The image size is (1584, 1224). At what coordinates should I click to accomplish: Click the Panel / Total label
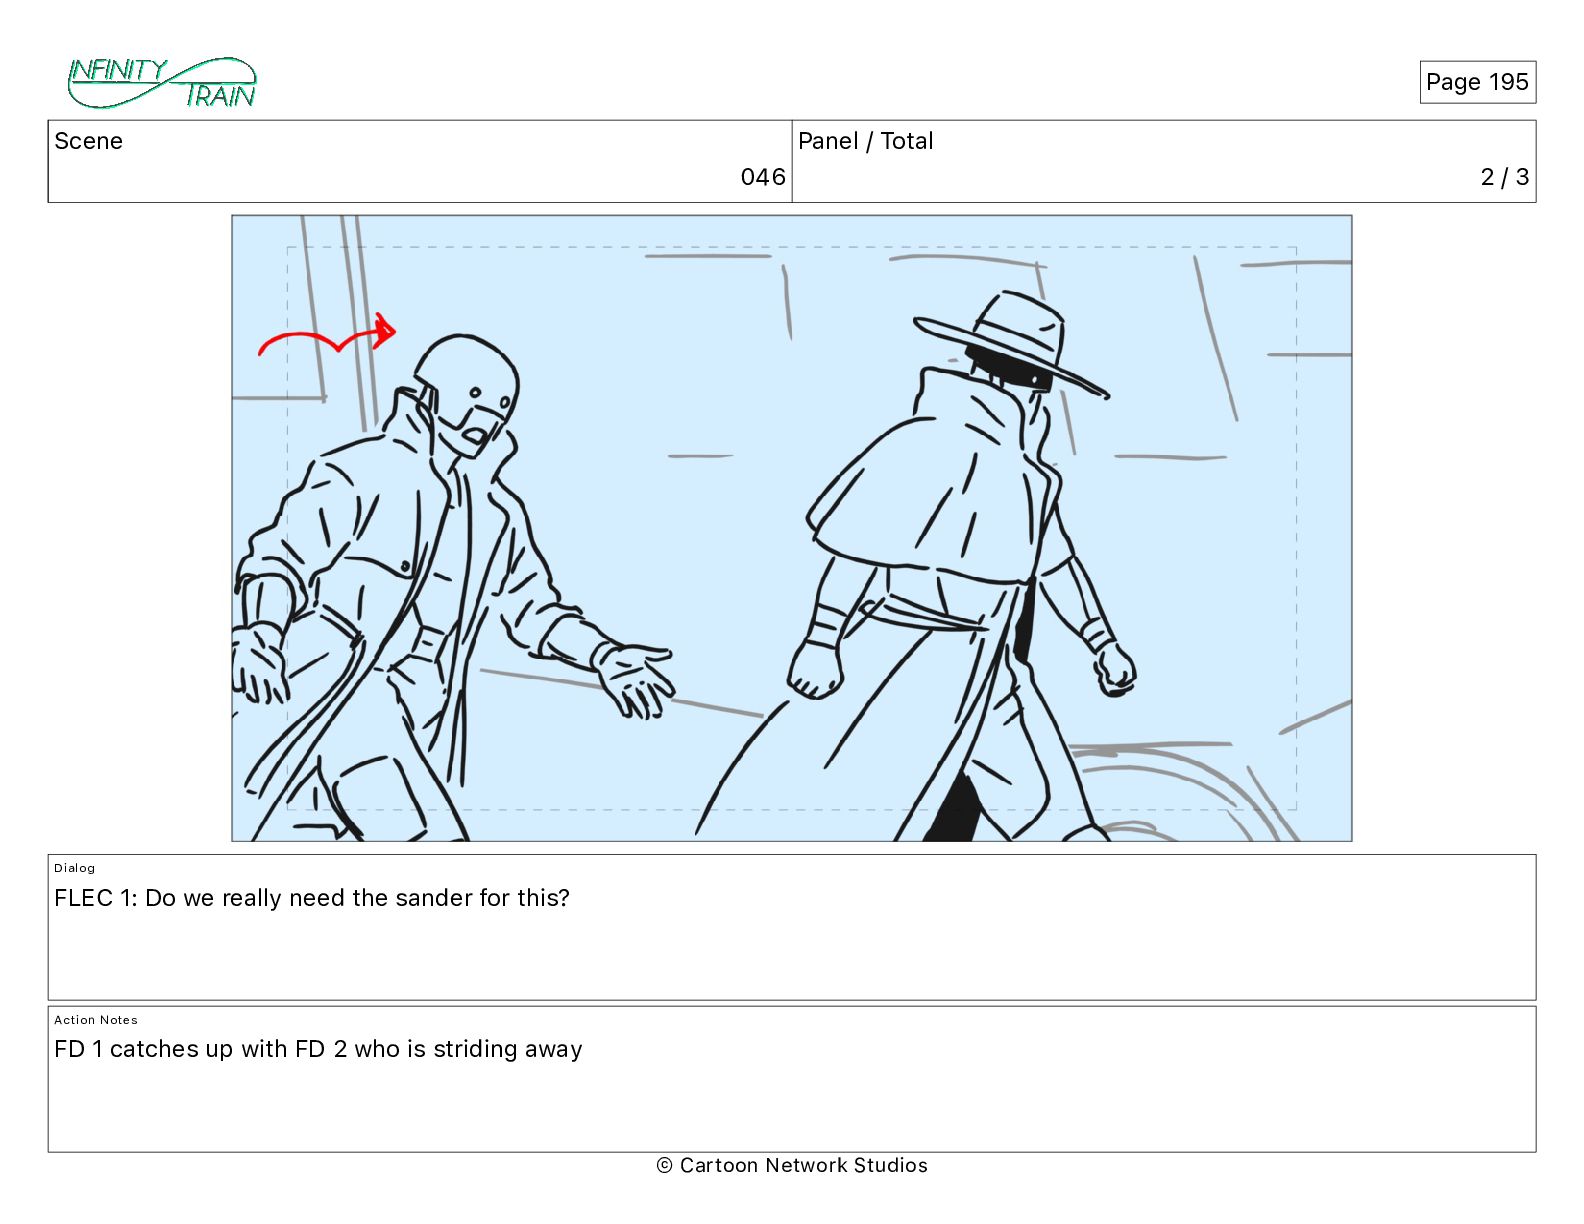click(865, 141)
